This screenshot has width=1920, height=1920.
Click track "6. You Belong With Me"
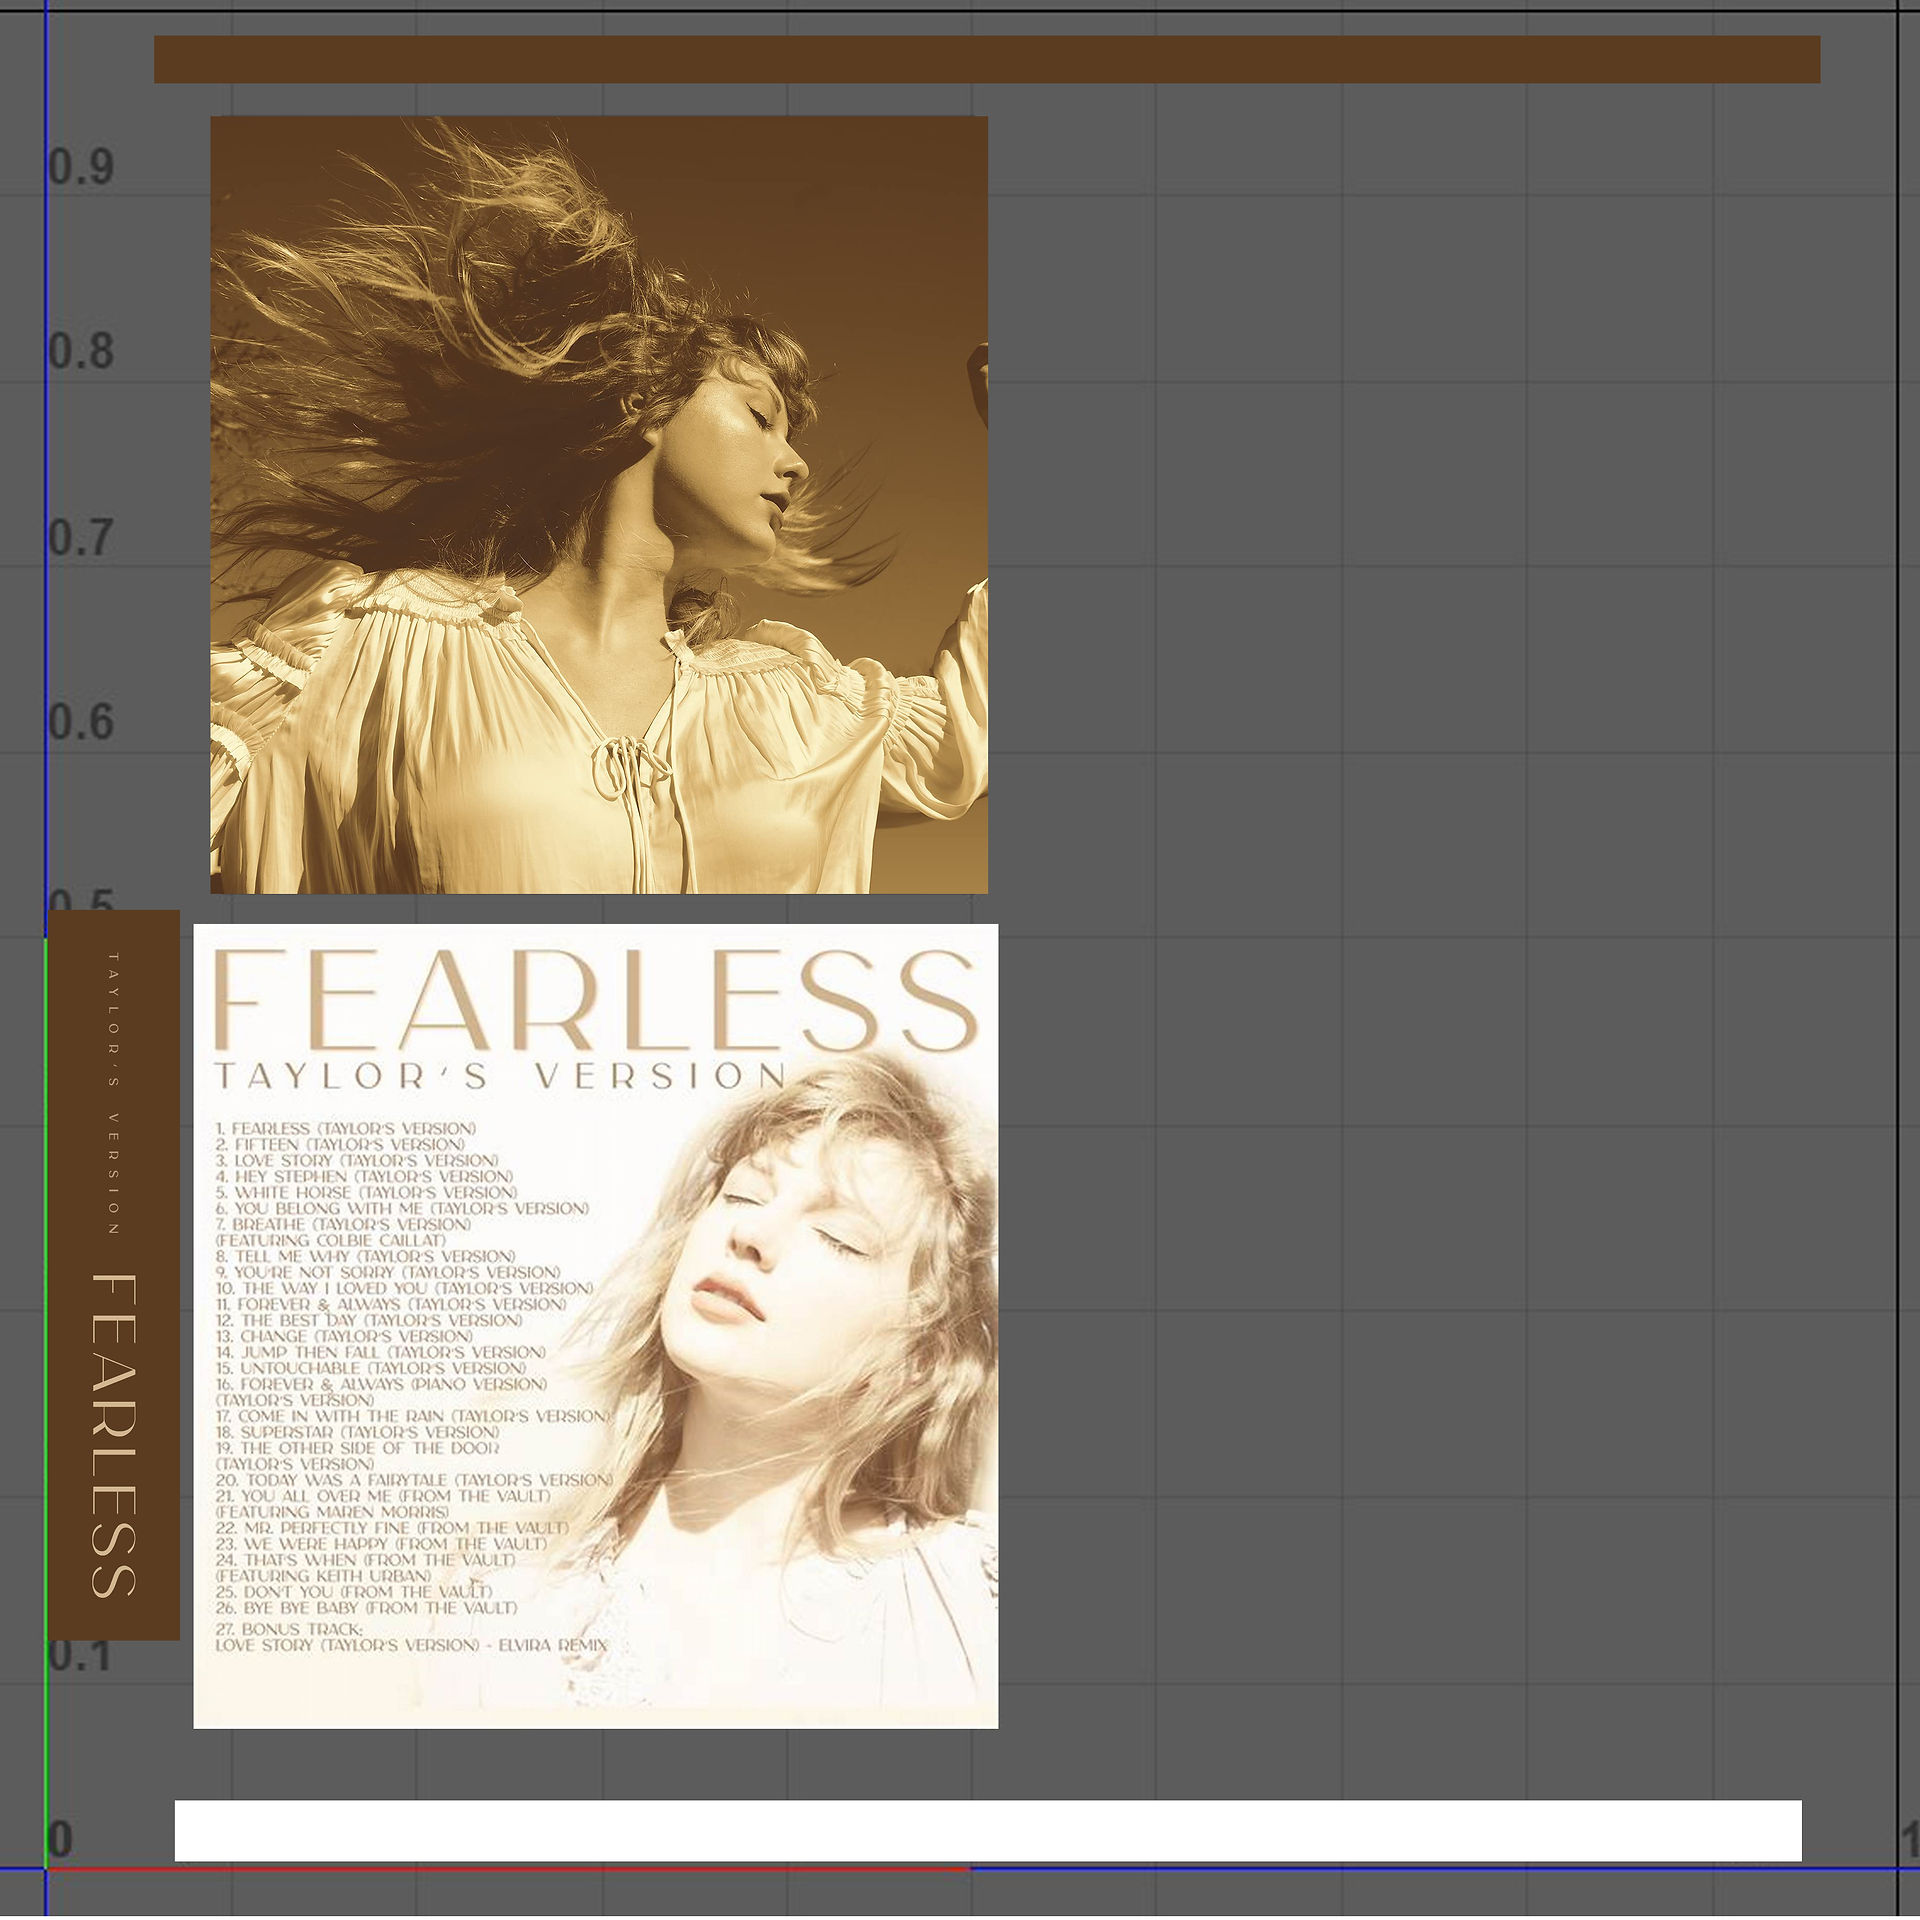[x=402, y=1208]
